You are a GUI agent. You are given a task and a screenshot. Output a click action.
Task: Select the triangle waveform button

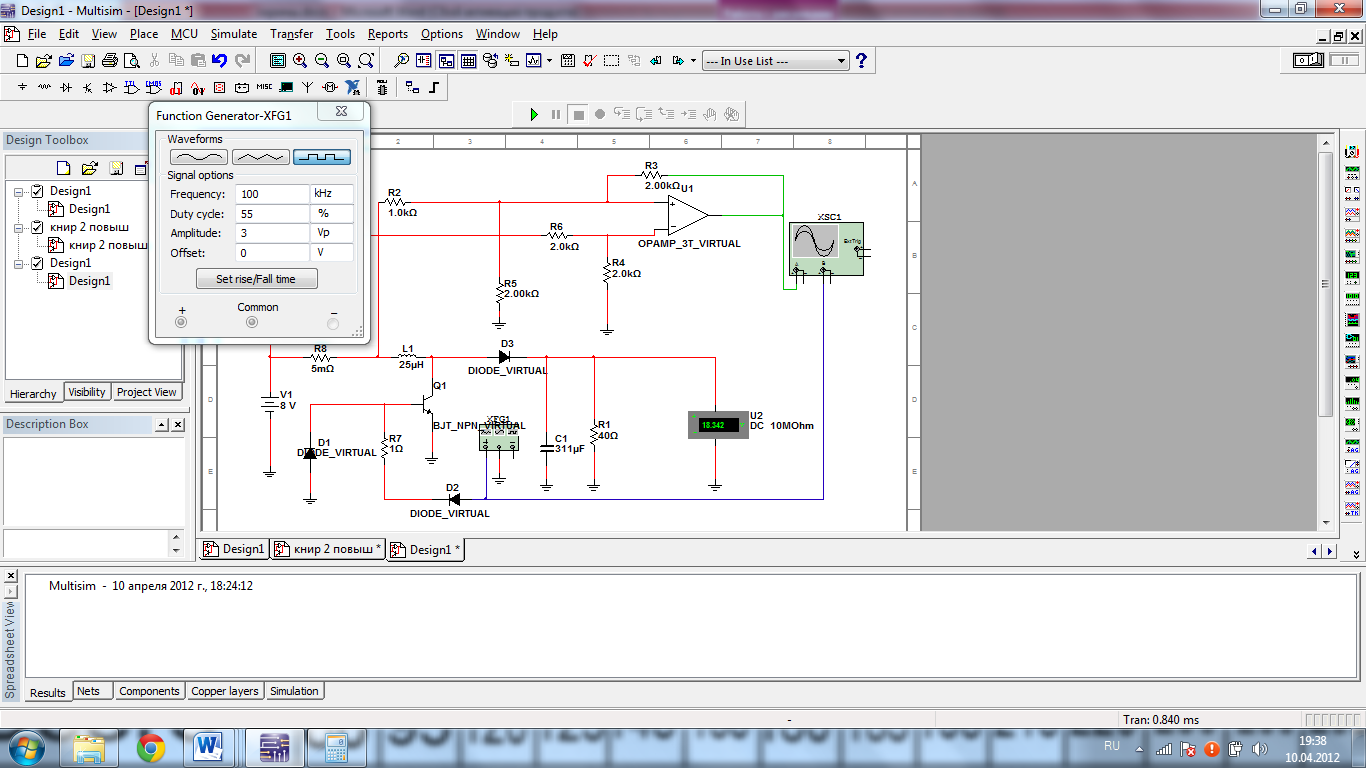pyautogui.click(x=261, y=157)
